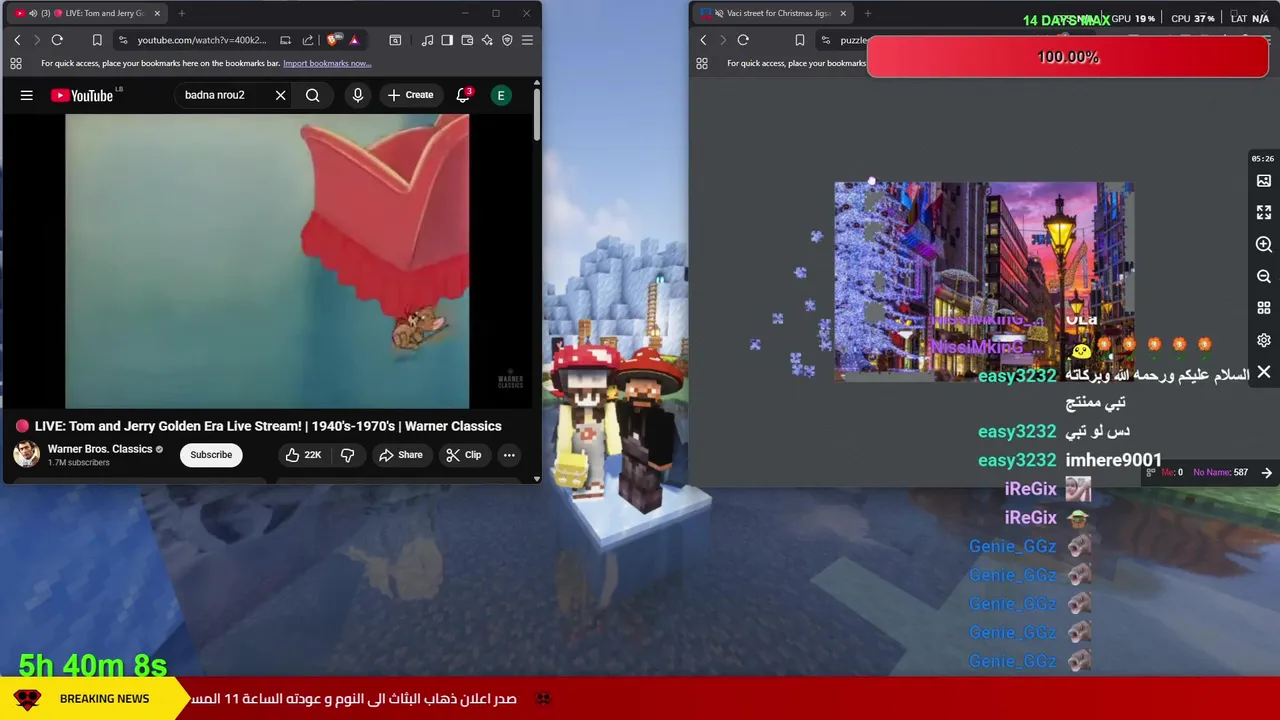Share the Tom and Jerry live stream
1280x720 pixels.
point(400,455)
